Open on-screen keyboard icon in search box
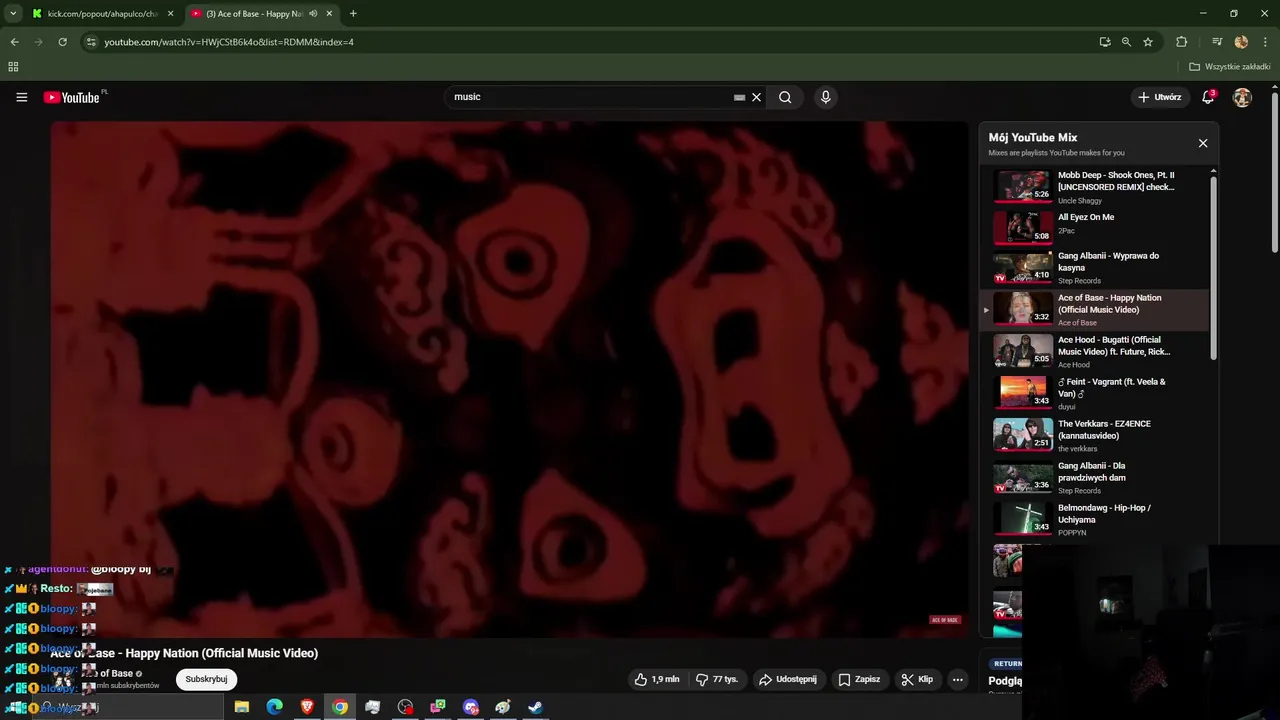 pos(739,97)
